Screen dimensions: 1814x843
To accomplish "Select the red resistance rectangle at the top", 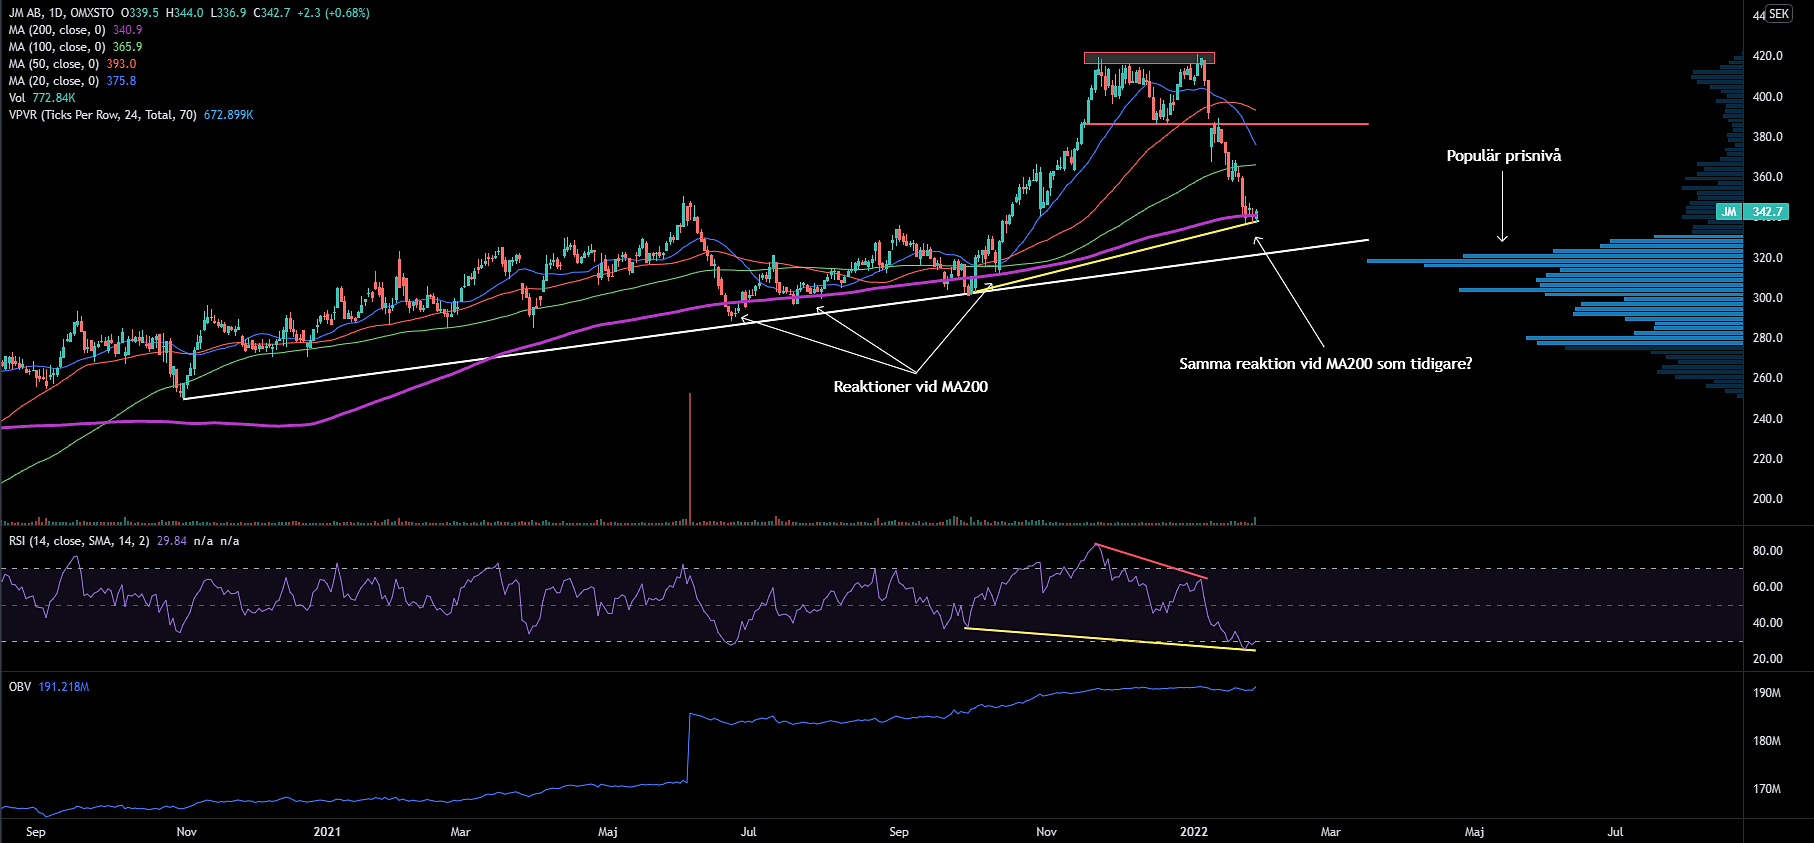I will [1149, 58].
